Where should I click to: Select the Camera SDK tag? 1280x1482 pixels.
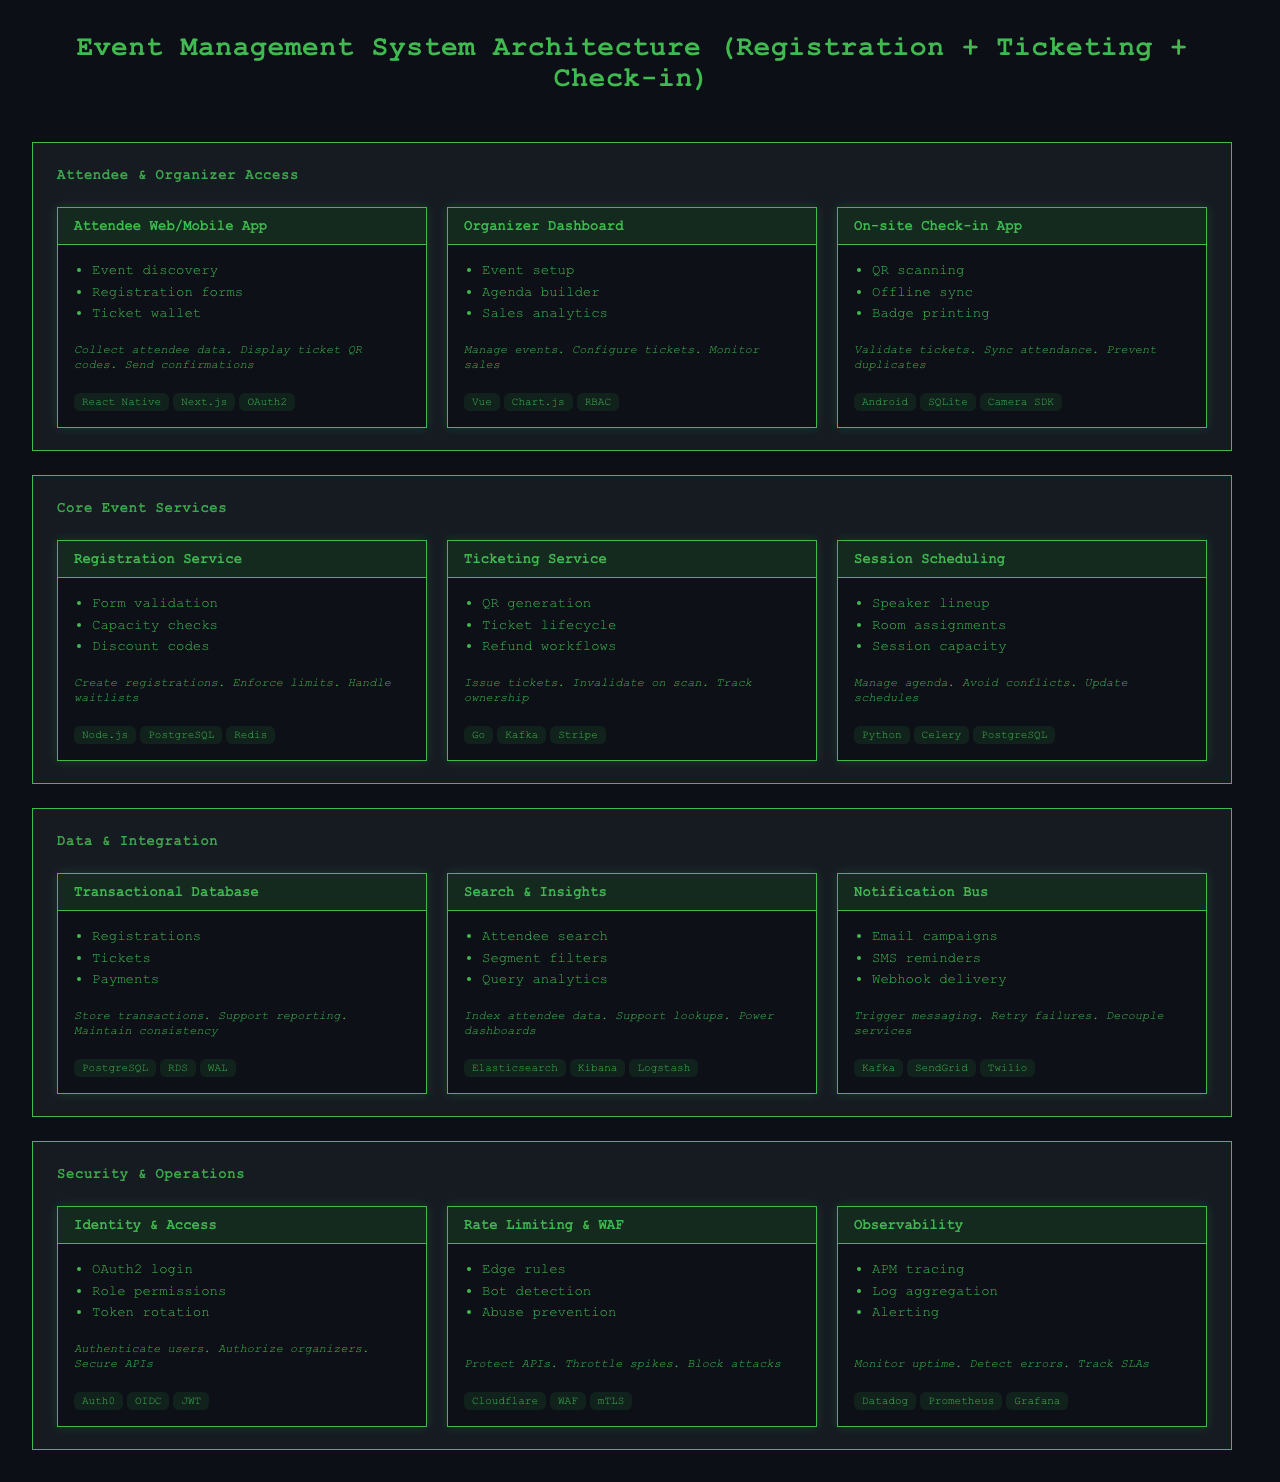pyautogui.click(x=1020, y=402)
